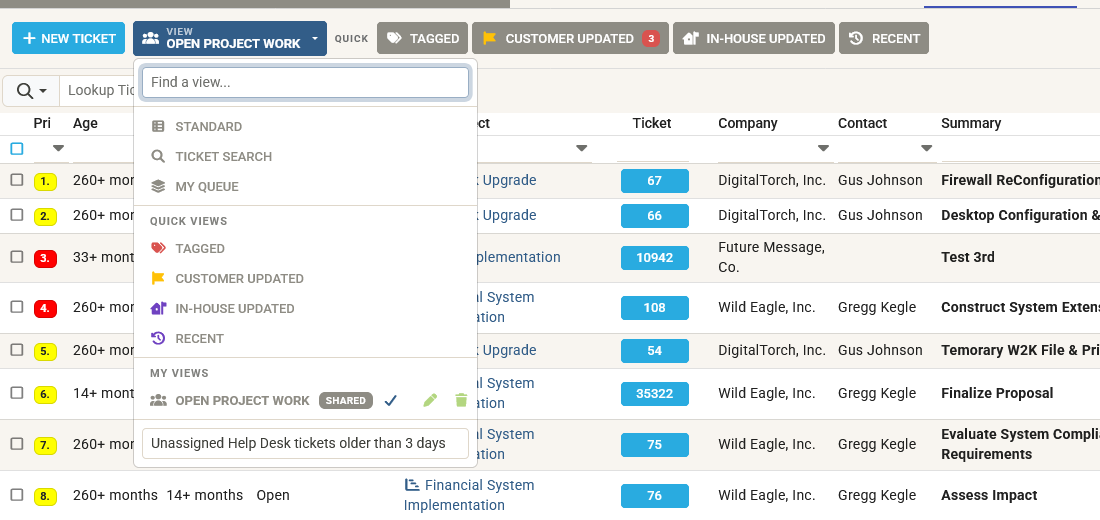The height and width of the screenshot is (520, 1100).
Task: Open the Project column filter dropdown
Action: tap(582, 148)
